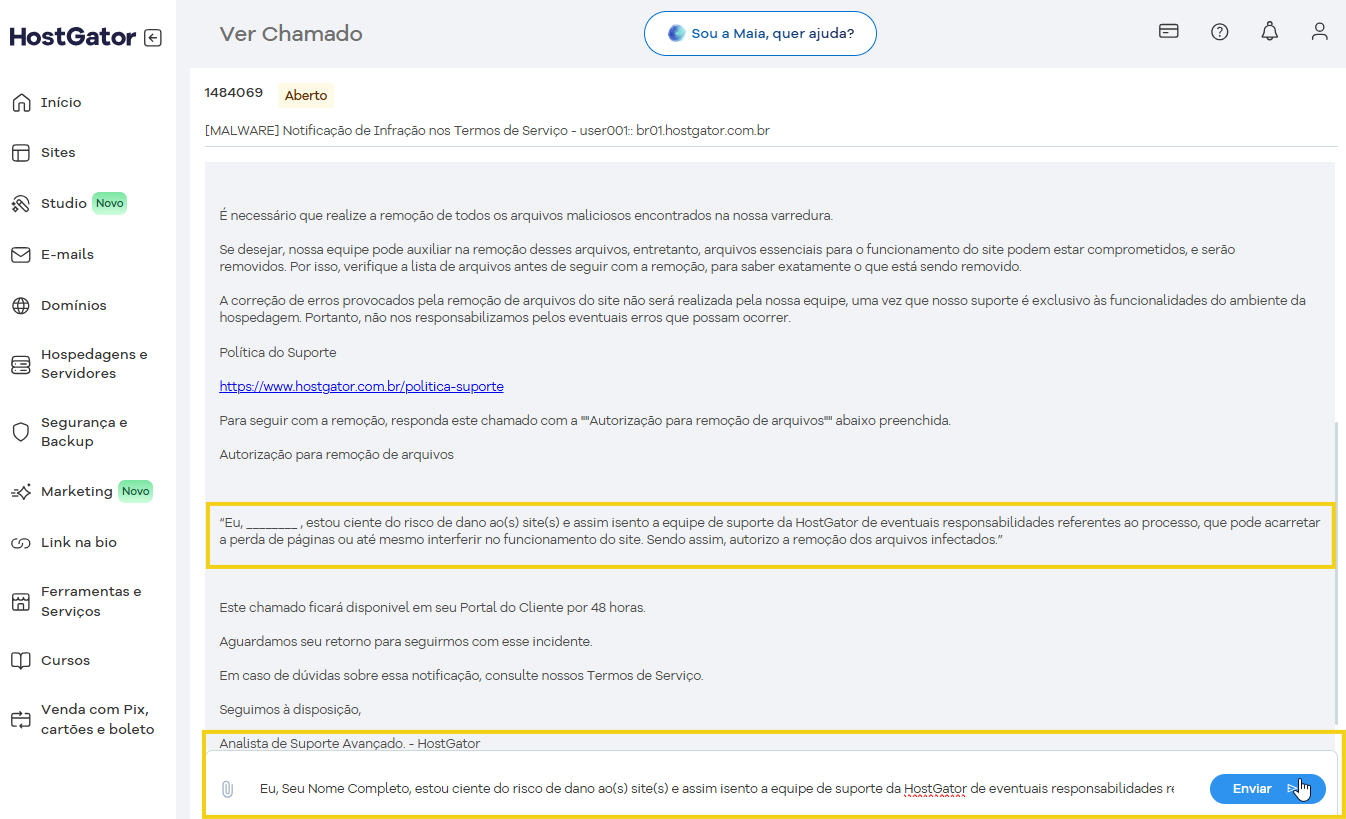Click 'Analista de Suporte Avançado. - HostGator' signature

pyautogui.click(x=350, y=744)
